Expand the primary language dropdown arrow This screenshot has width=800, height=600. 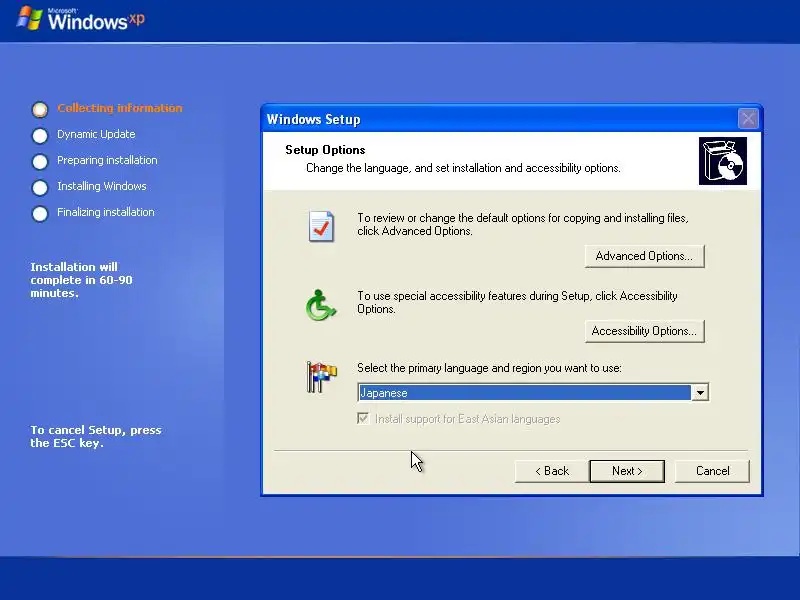coord(700,392)
